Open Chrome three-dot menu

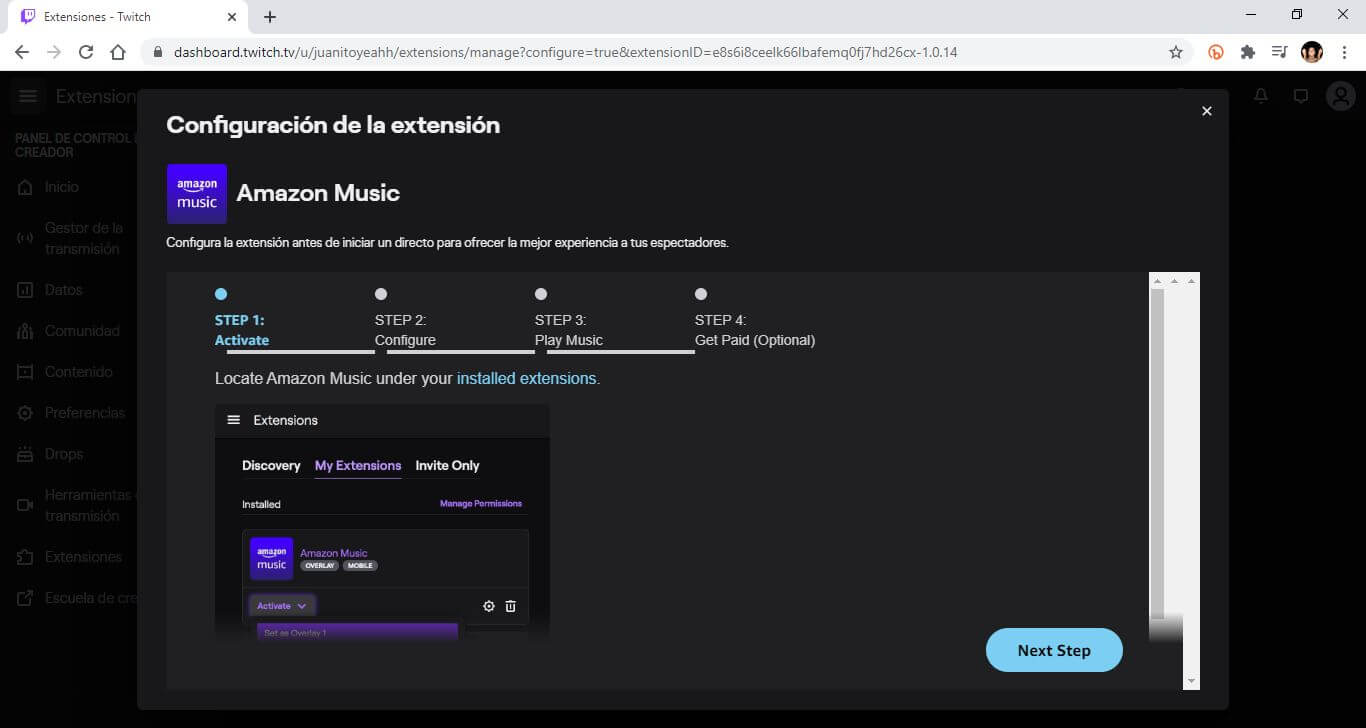tap(1343, 52)
